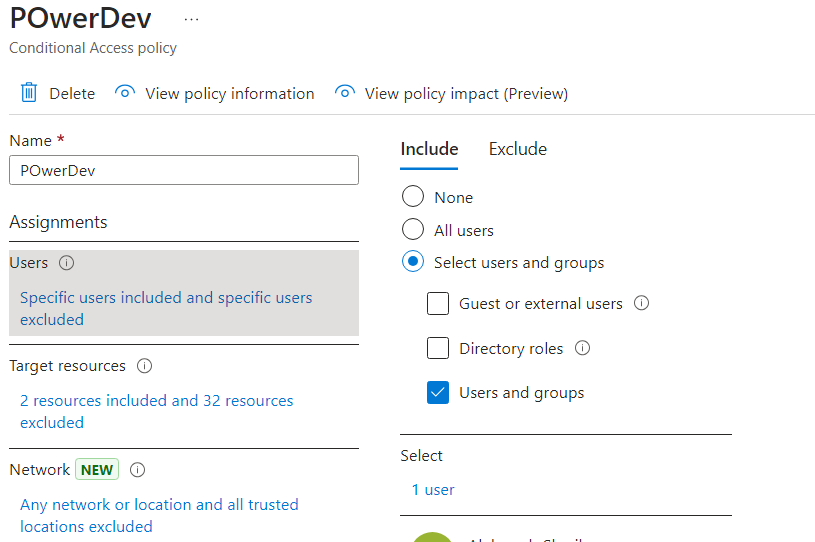Select the All users radio option
This screenshot has height=542, width=815.
tap(412, 230)
